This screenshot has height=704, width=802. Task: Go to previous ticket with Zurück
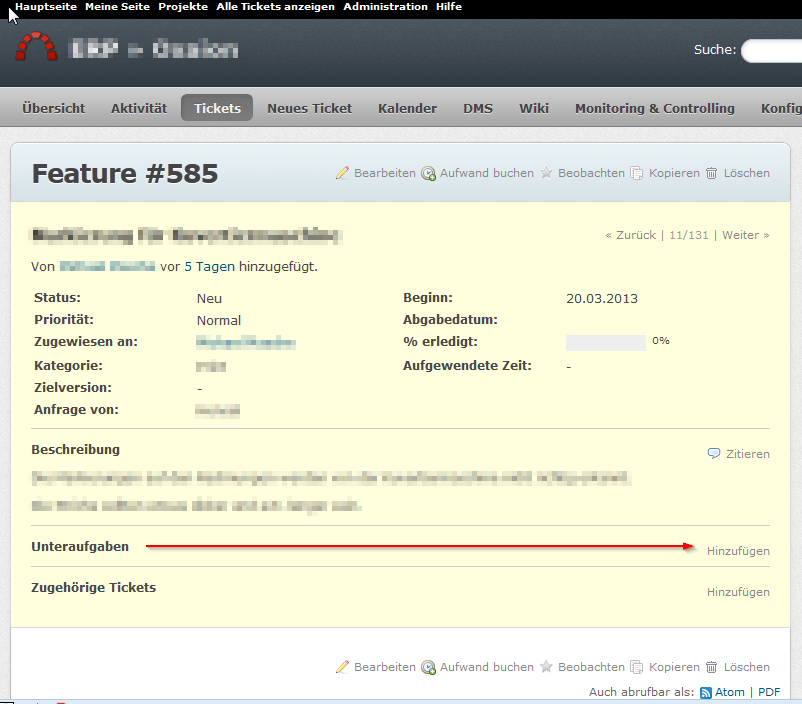click(x=631, y=235)
